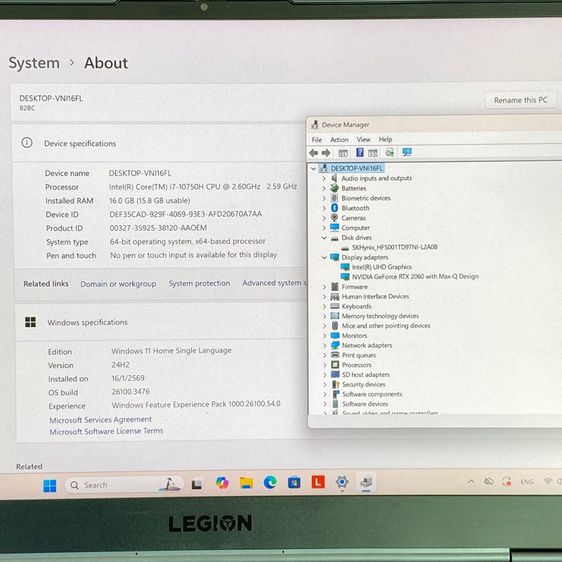Image resolution: width=562 pixels, height=562 pixels.
Task: Select Human Interface Devices entry
Action: point(375,296)
